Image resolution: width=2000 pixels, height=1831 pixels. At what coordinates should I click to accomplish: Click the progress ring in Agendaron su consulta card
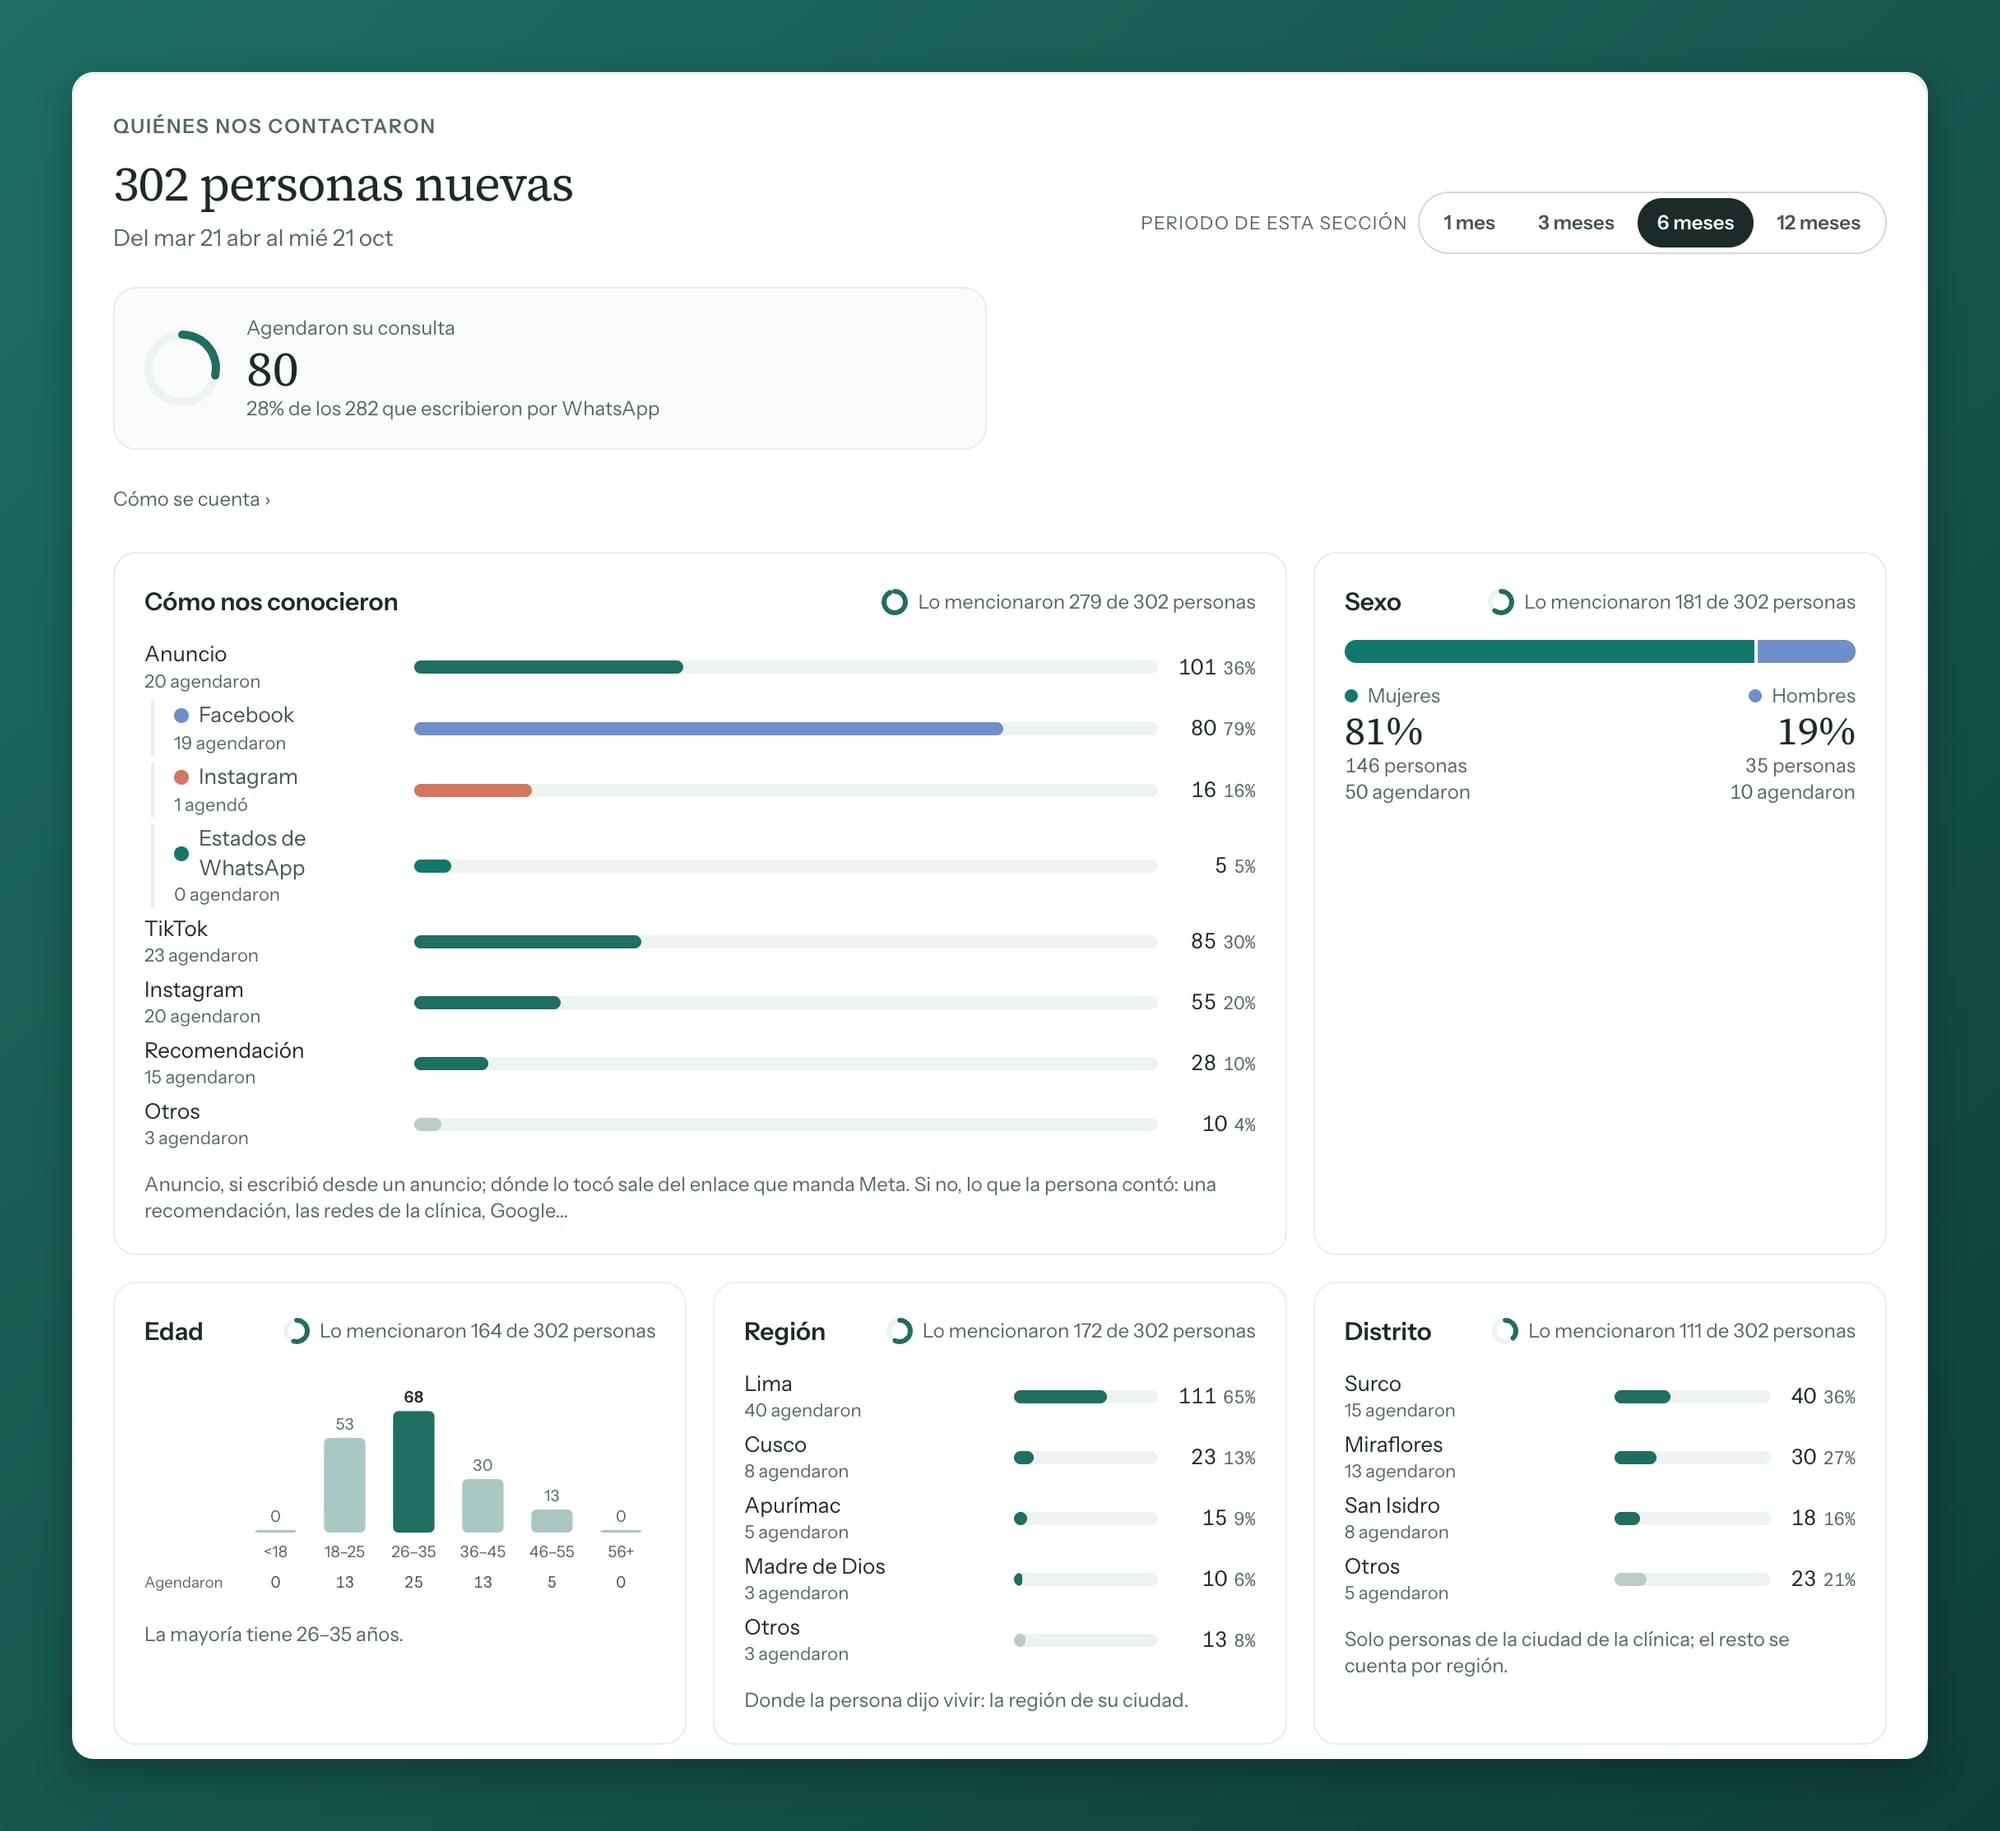[x=182, y=368]
